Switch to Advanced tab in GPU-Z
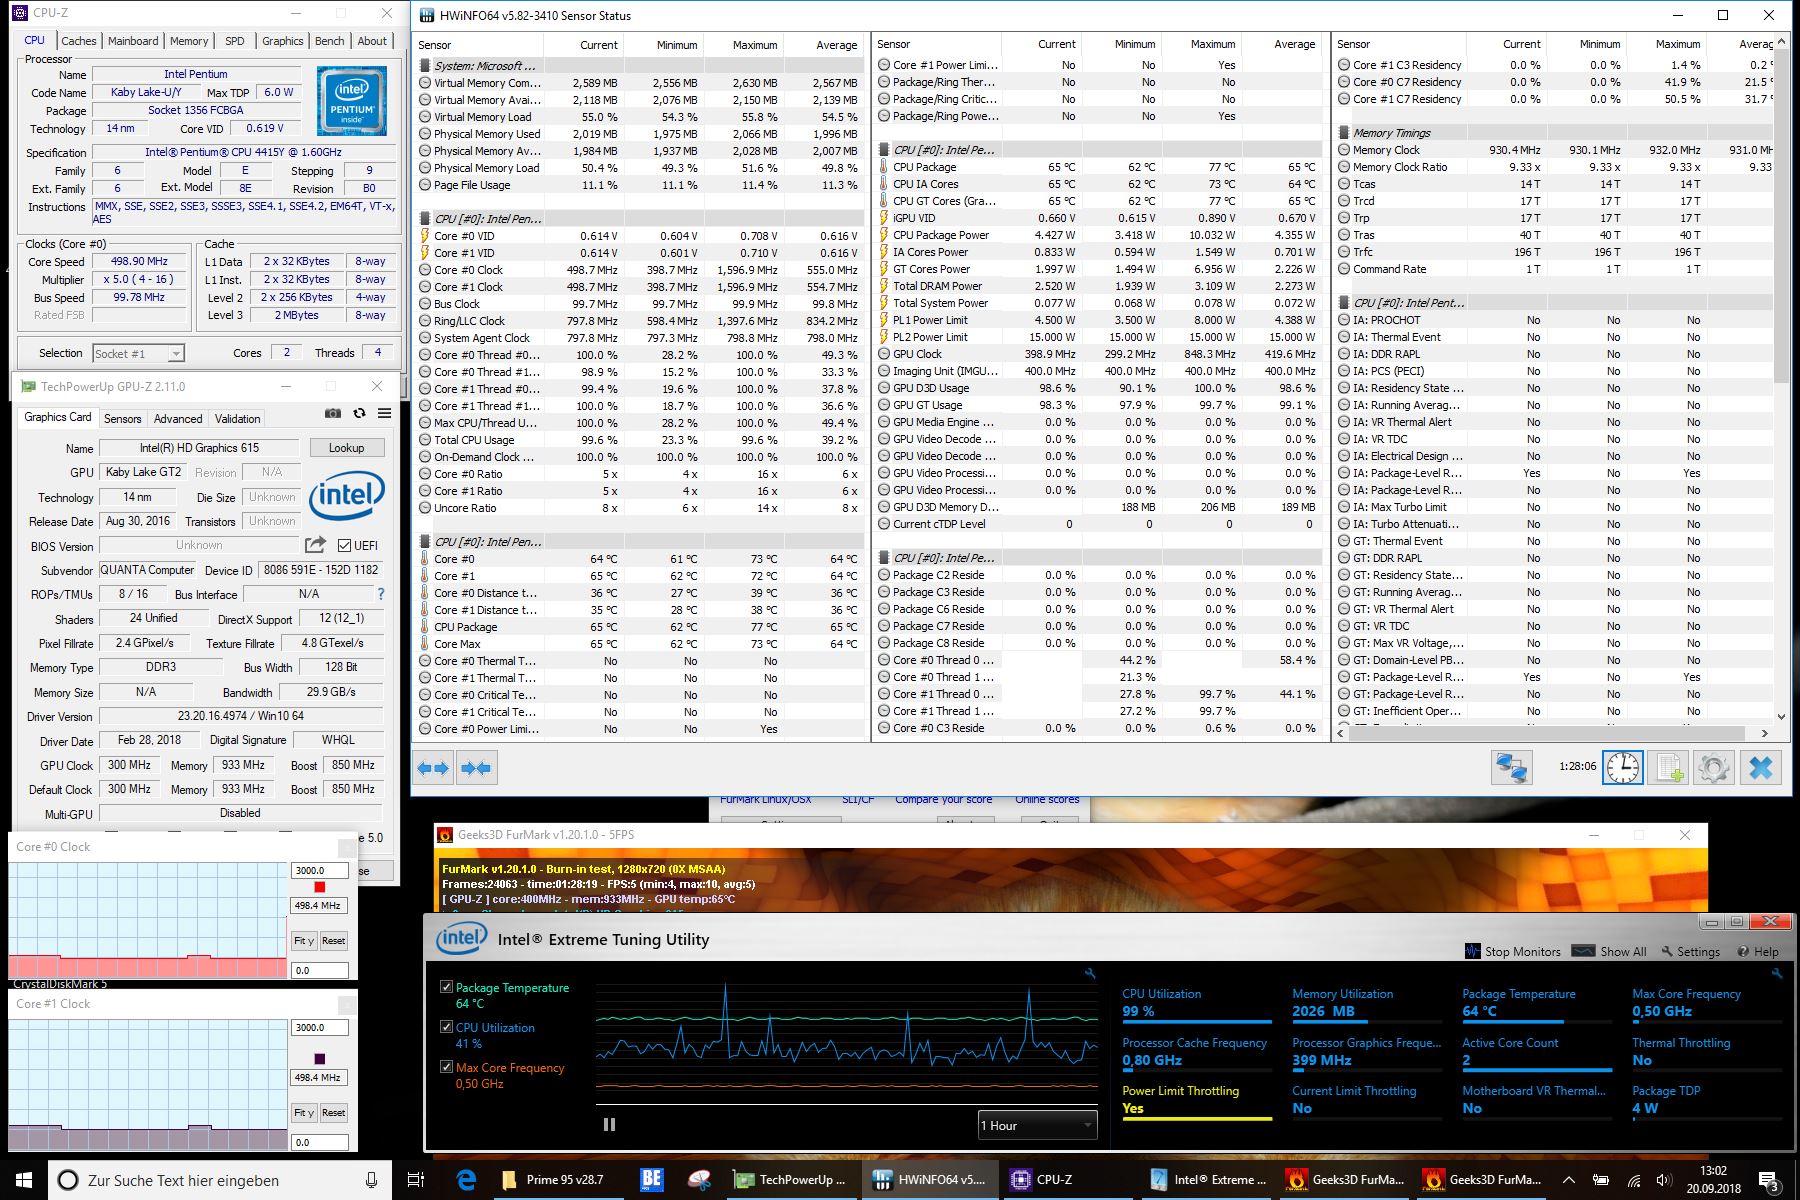 coord(178,419)
